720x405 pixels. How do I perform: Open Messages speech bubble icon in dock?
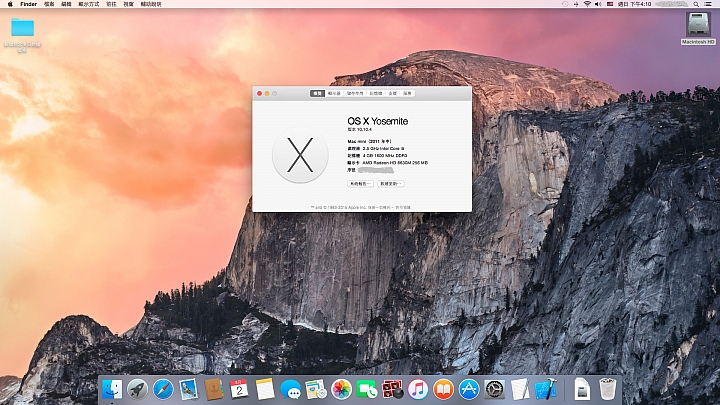tap(291, 389)
